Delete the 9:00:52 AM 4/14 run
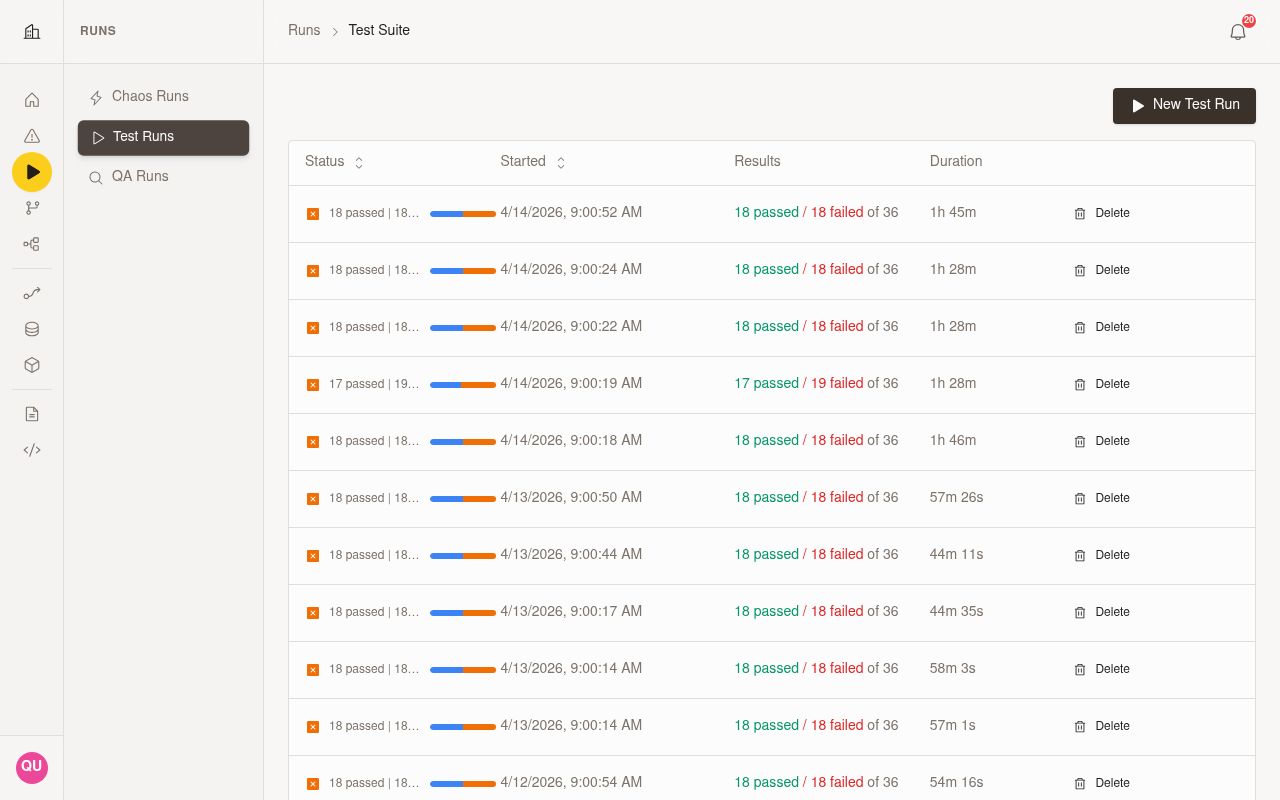The image size is (1280, 800). tap(1102, 213)
